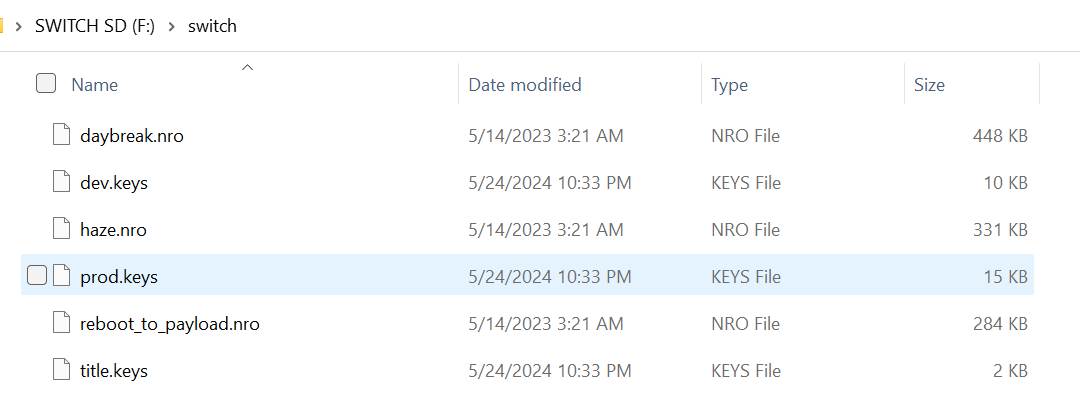Sort files by the Size column

coord(929,85)
